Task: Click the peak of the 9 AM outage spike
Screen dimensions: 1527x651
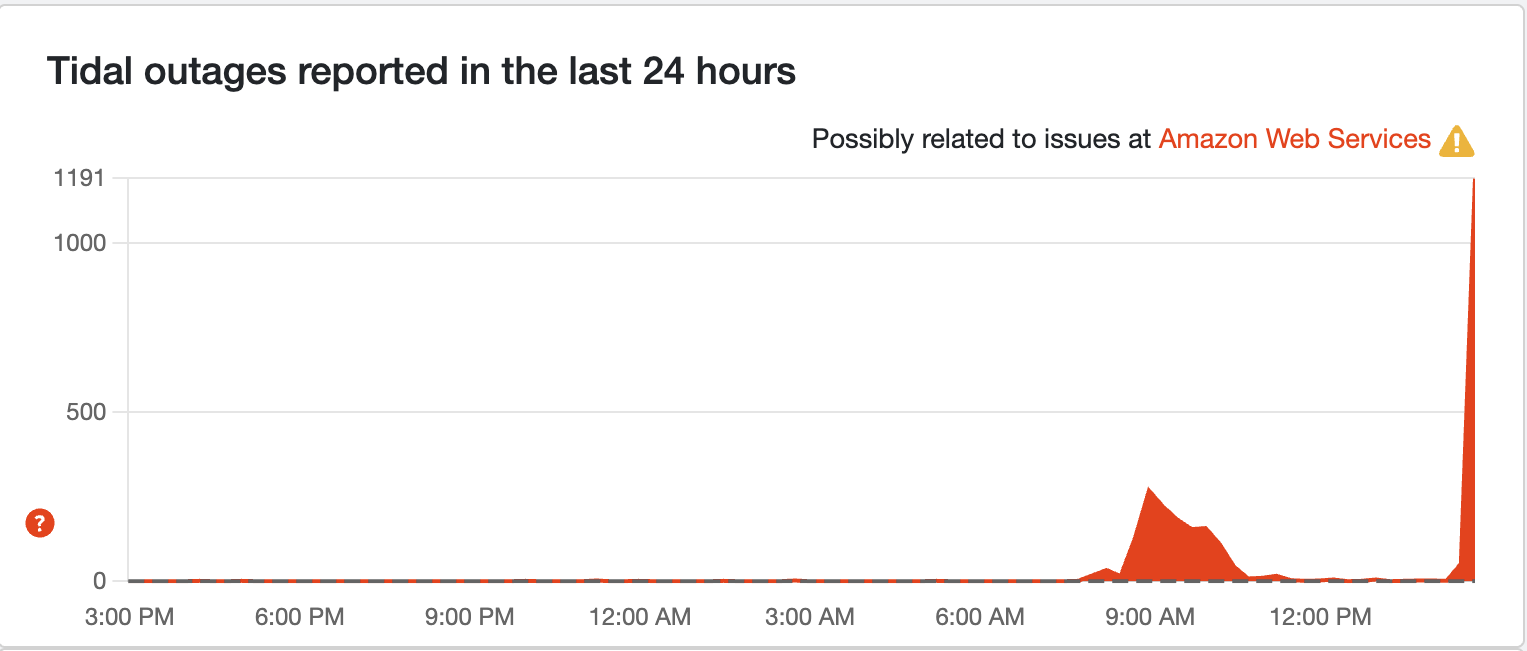Action: (1149, 490)
